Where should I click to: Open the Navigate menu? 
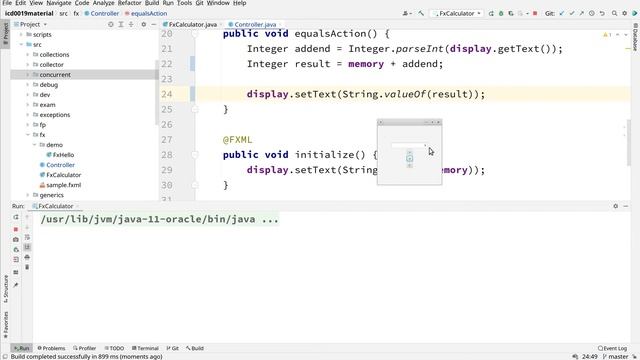pos(59,3)
